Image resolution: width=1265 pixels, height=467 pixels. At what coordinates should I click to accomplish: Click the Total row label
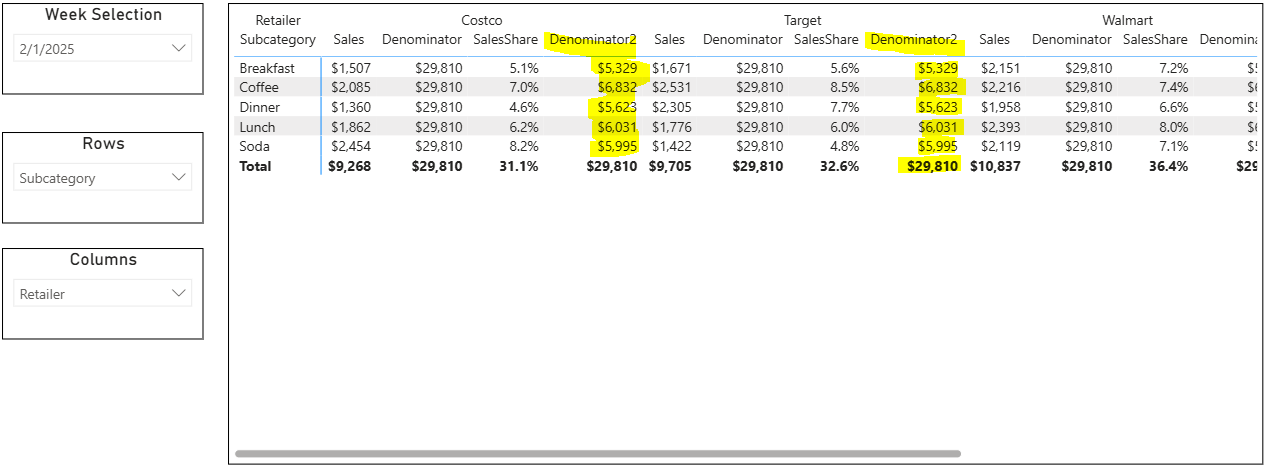[x=255, y=166]
